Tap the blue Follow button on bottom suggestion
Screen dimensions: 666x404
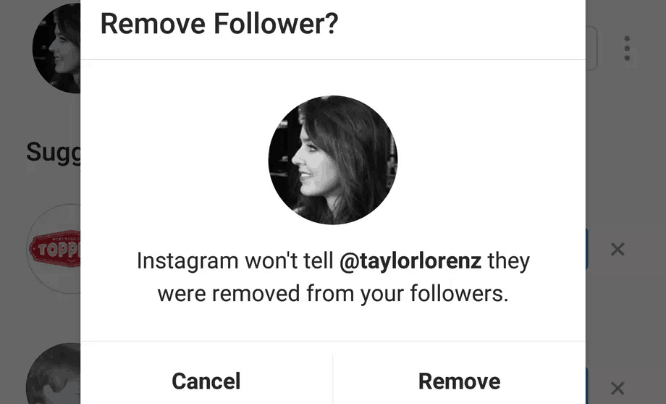[588, 385]
